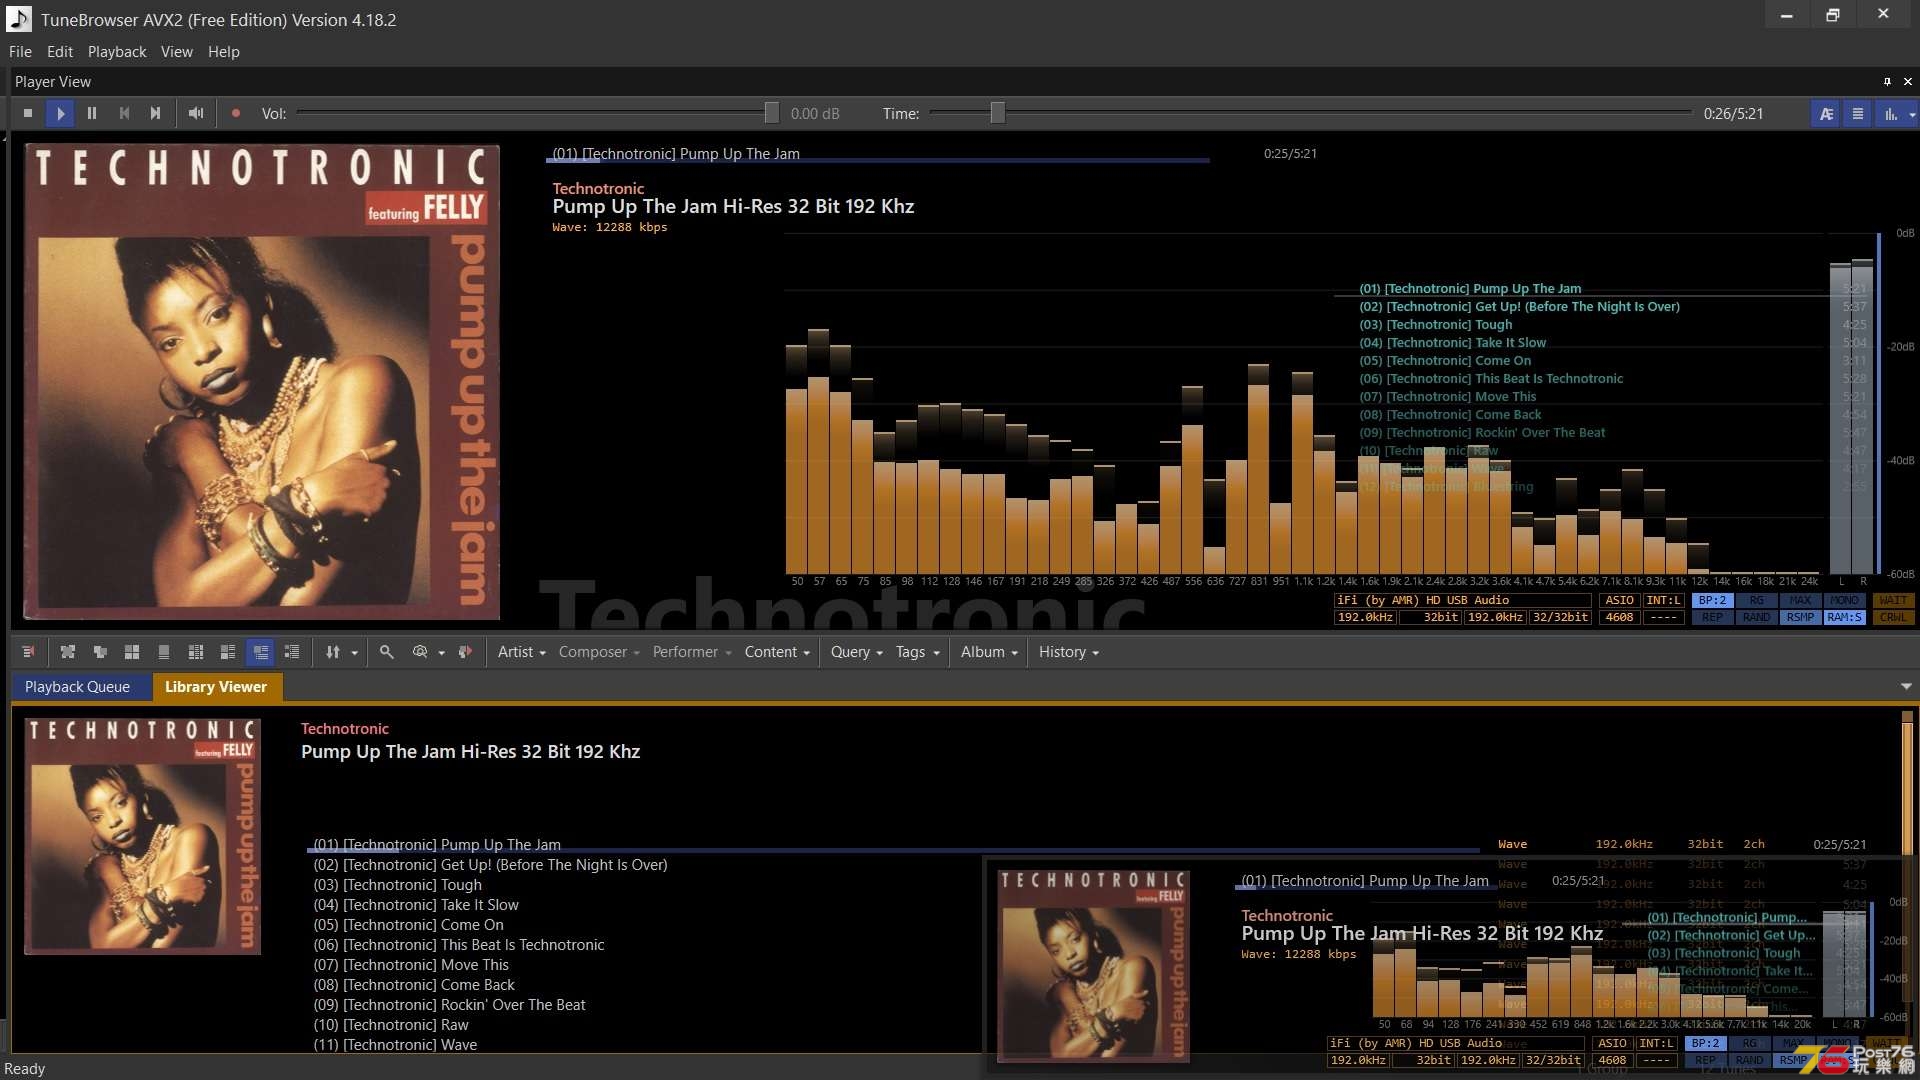Open the Query dropdown

click(x=857, y=652)
